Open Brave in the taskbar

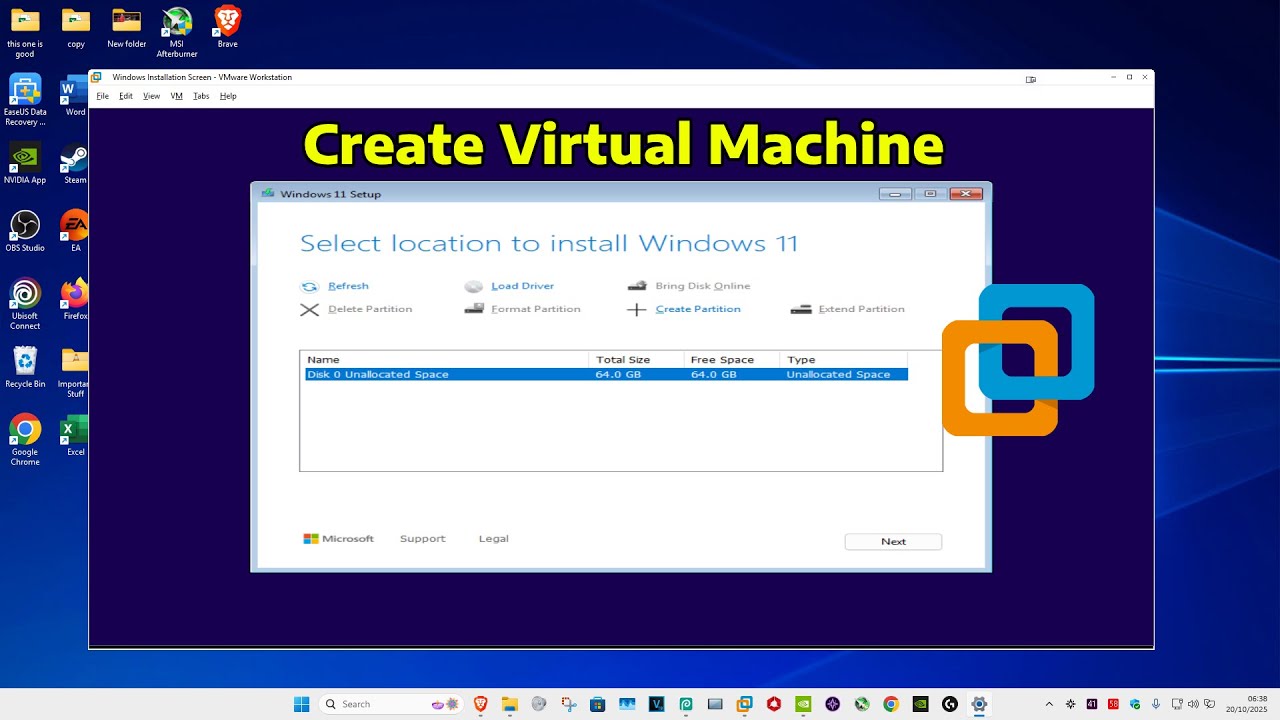[x=480, y=704]
